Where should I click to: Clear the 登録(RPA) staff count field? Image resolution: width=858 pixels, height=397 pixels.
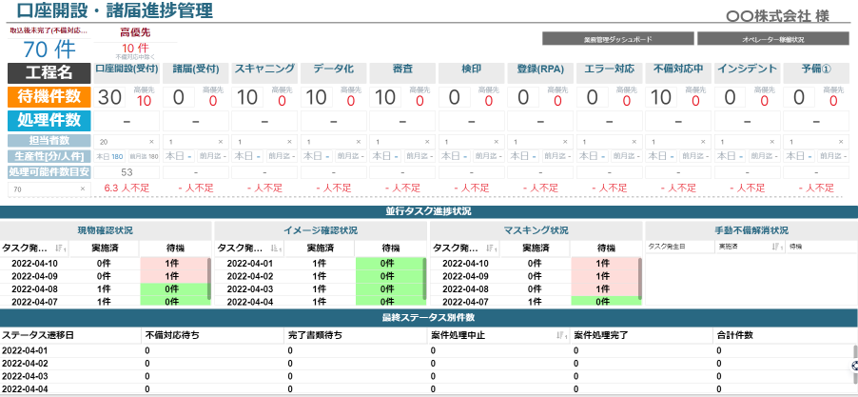tap(566, 142)
